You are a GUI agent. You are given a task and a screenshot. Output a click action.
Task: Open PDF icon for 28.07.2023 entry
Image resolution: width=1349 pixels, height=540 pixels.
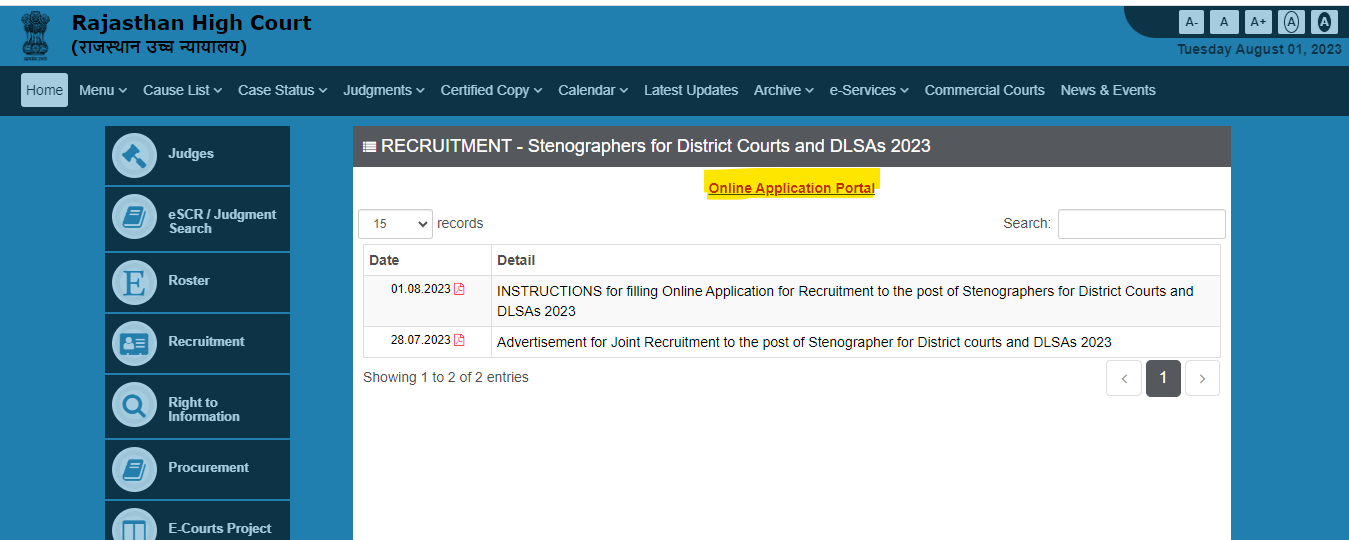pos(460,340)
